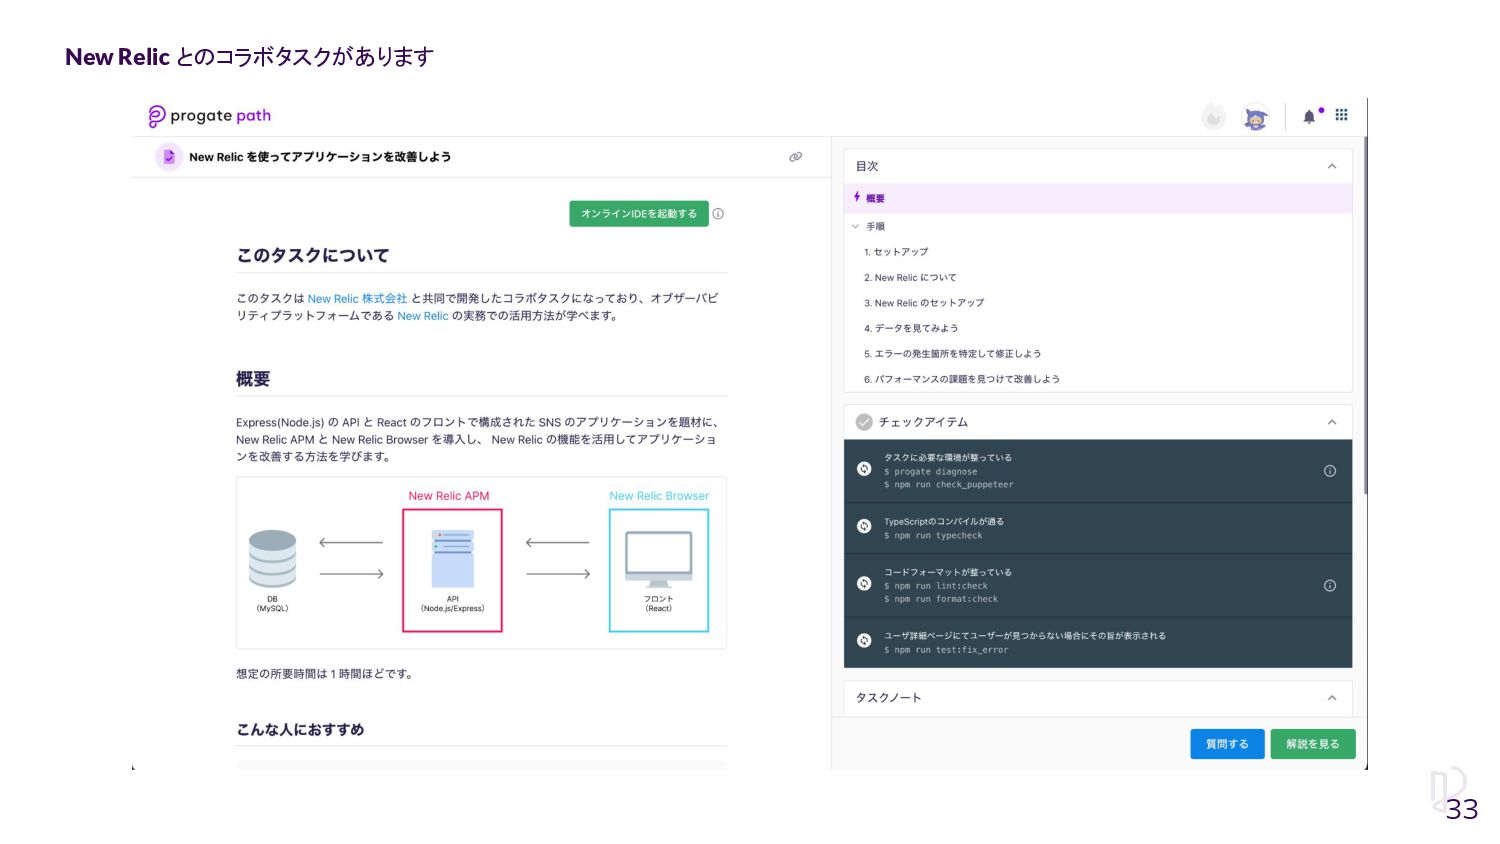Click info icon on code format check item
This screenshot has width=1500, height=844.
[x=1330, y=586]
